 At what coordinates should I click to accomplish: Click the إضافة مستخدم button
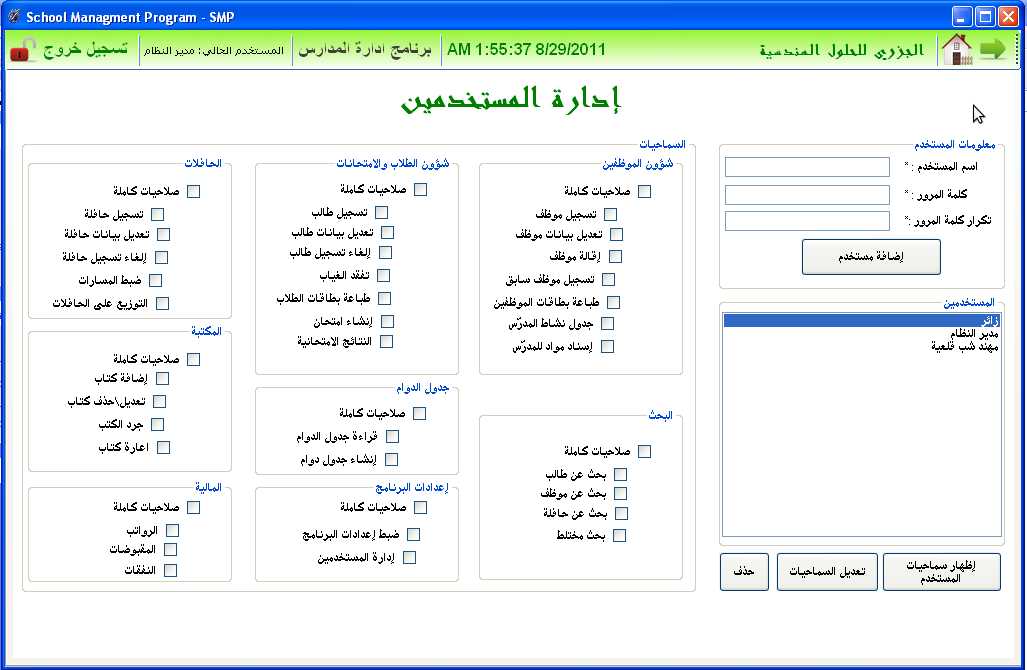pos(871,257)
